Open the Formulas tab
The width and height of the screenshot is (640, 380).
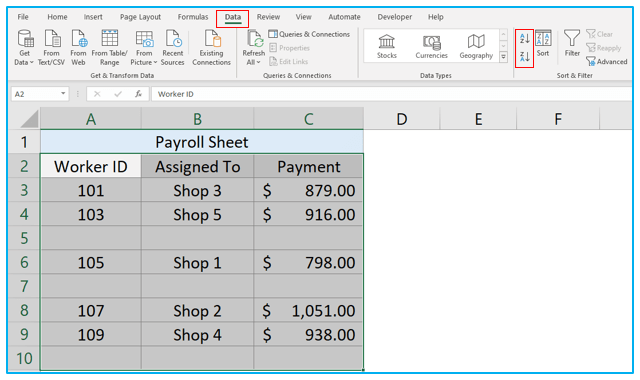(193, 17)
